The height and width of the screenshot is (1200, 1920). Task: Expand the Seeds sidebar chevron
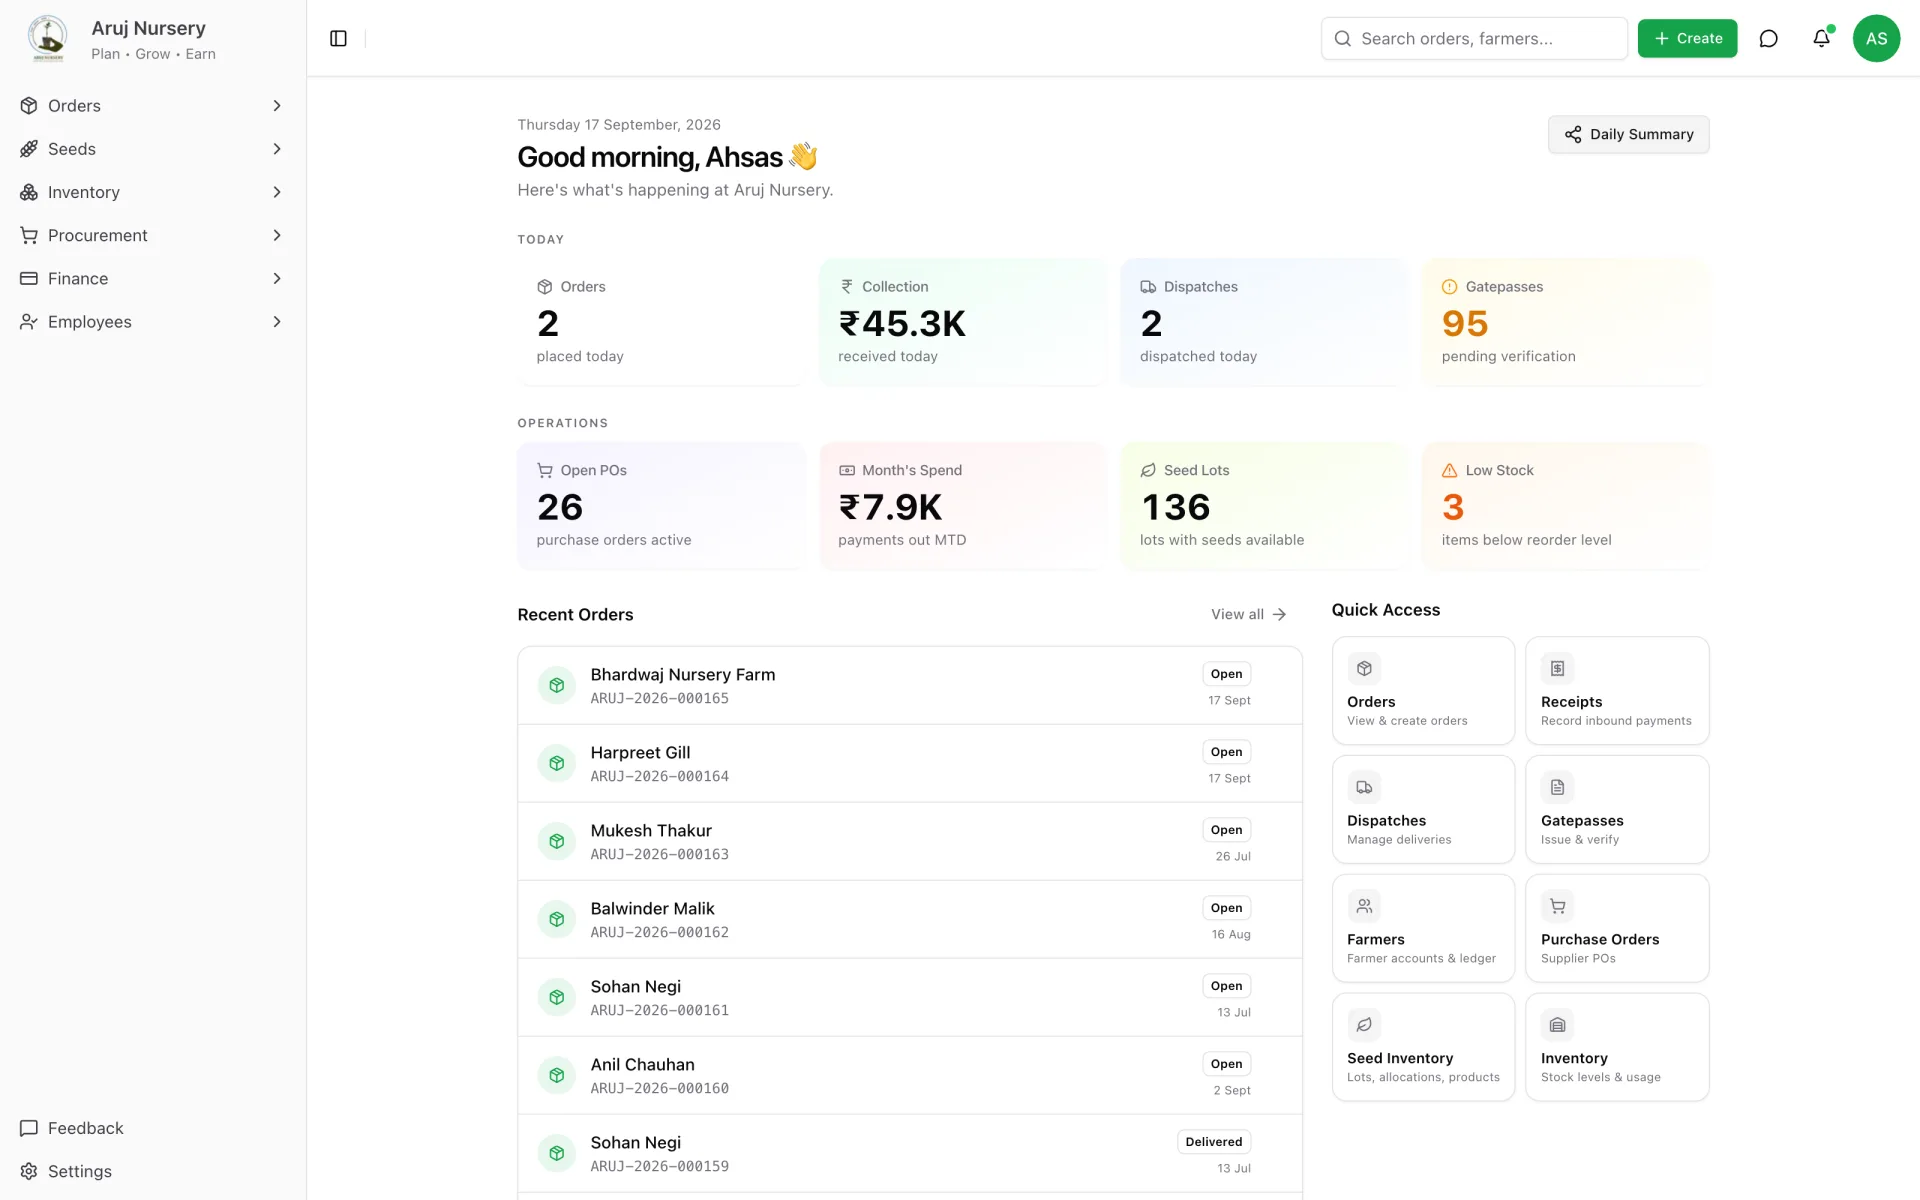tap(277, 149)
